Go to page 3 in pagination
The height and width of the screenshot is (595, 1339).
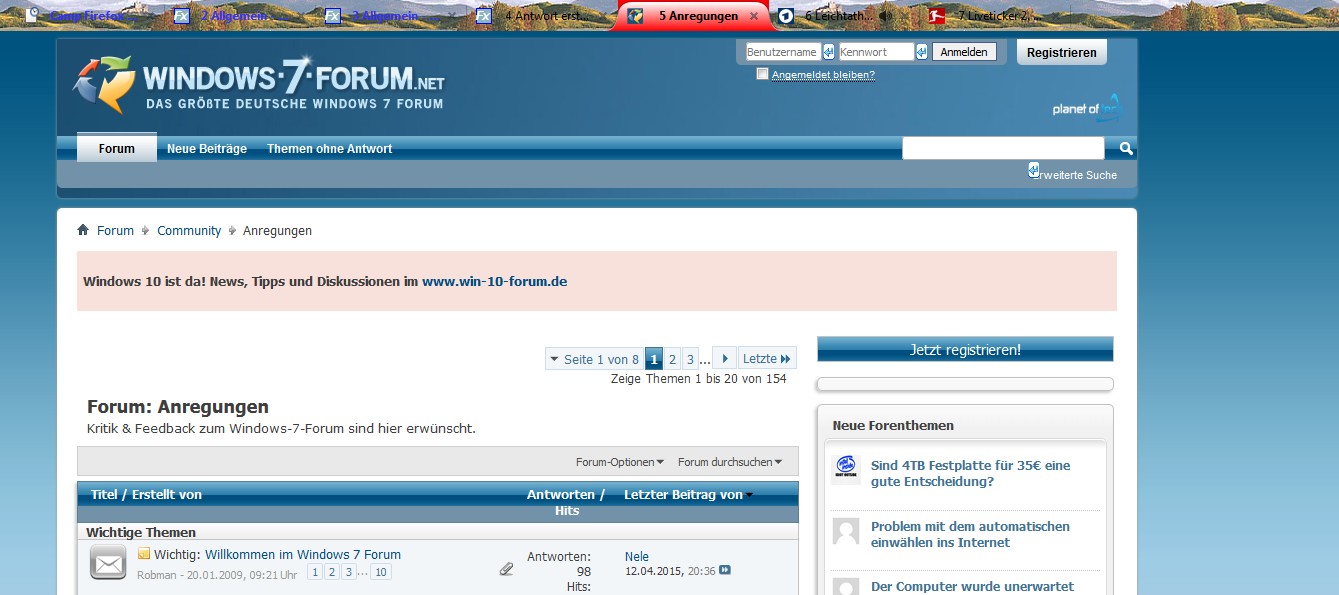[x=690, y=359]
